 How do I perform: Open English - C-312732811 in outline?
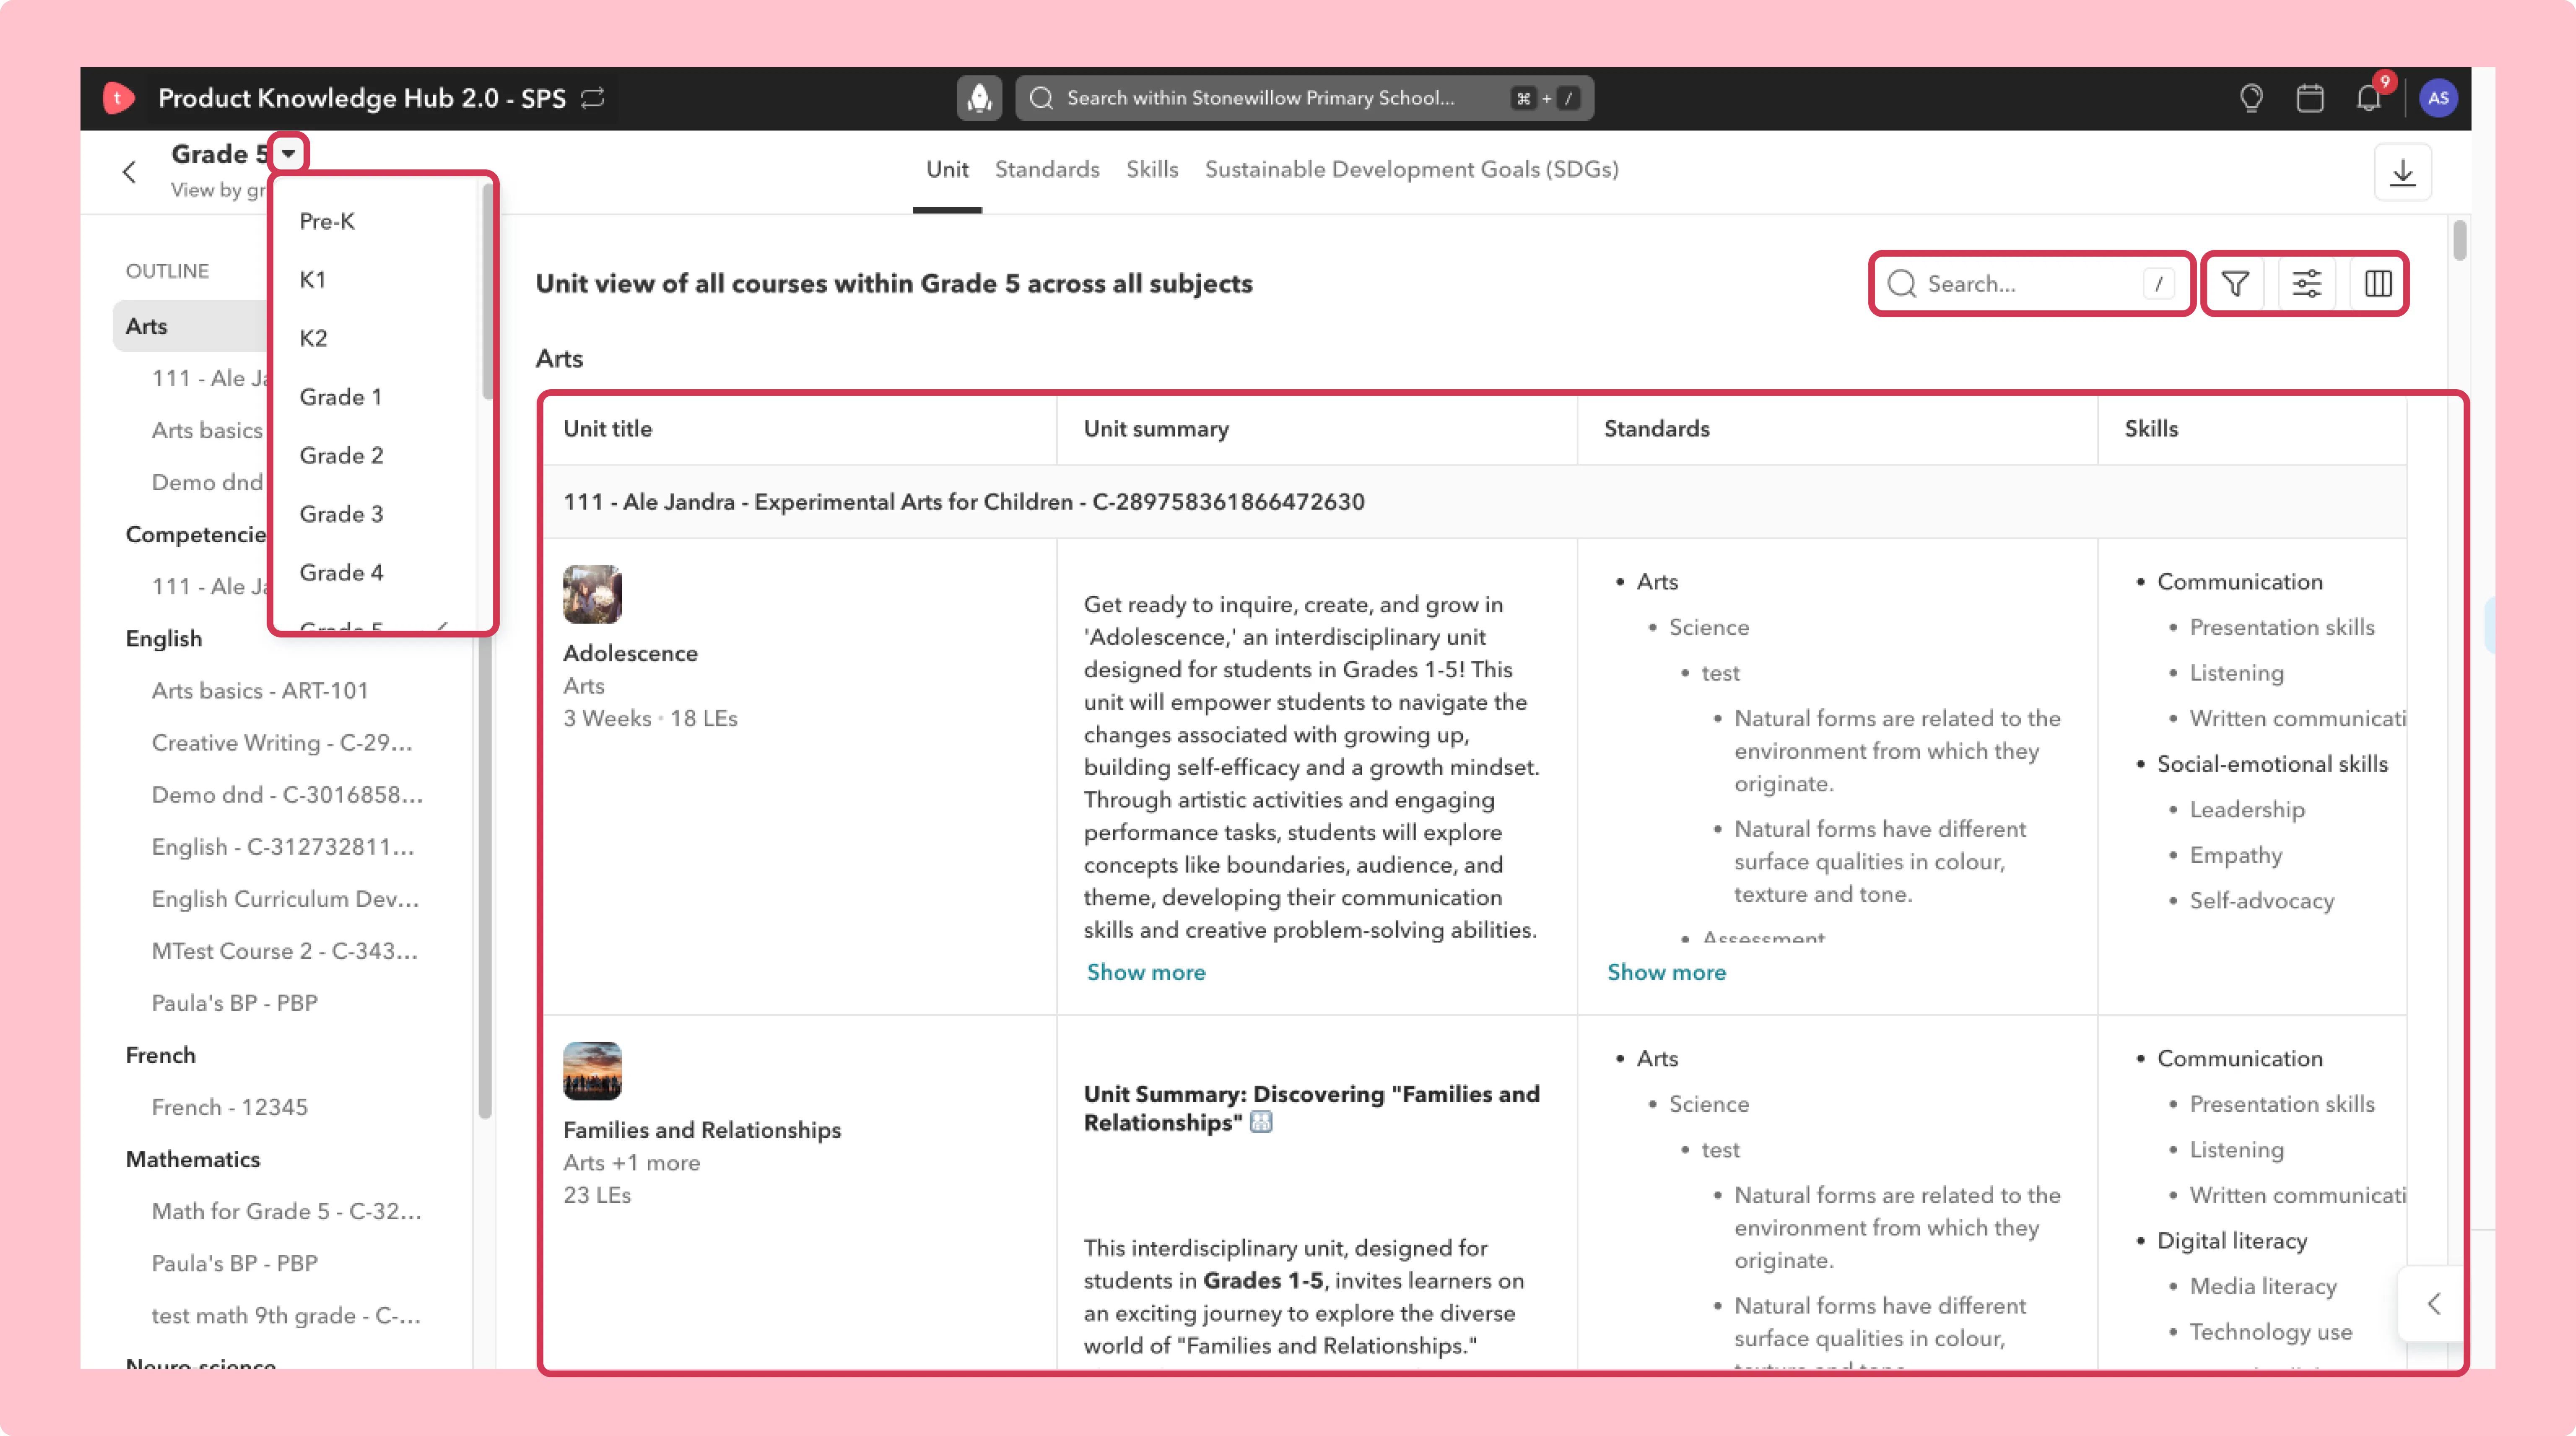coord(283,847)
